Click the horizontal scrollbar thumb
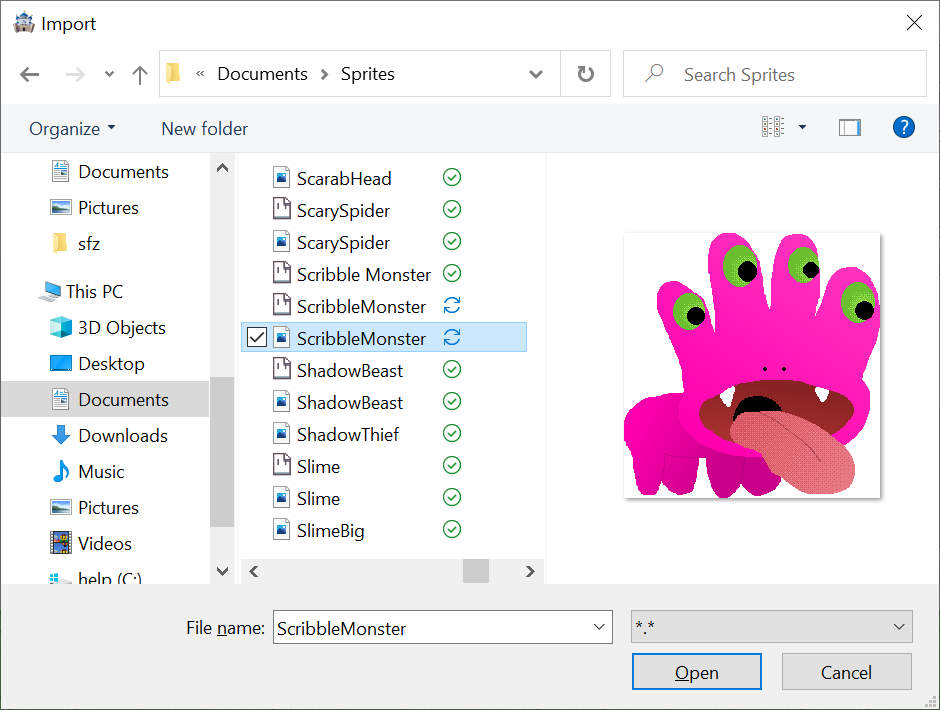Image resolution: width=940 pixels, height=710 pixels. tap(476, 571)
